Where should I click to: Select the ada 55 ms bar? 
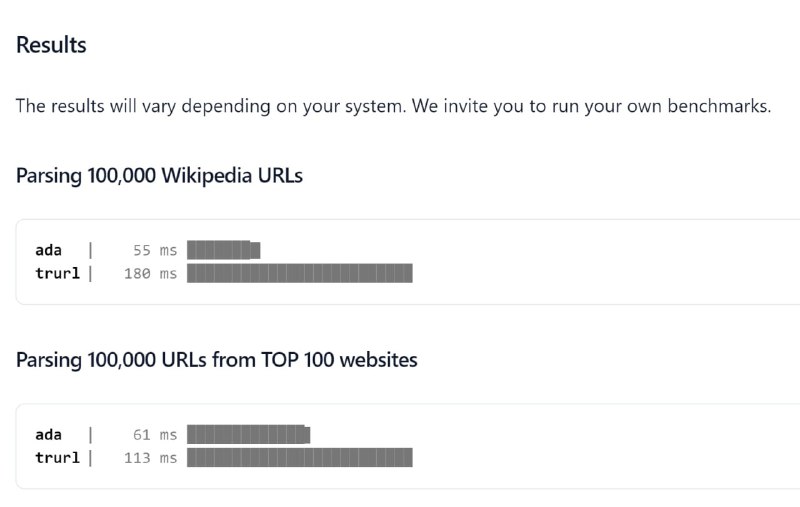pos(223,250)
